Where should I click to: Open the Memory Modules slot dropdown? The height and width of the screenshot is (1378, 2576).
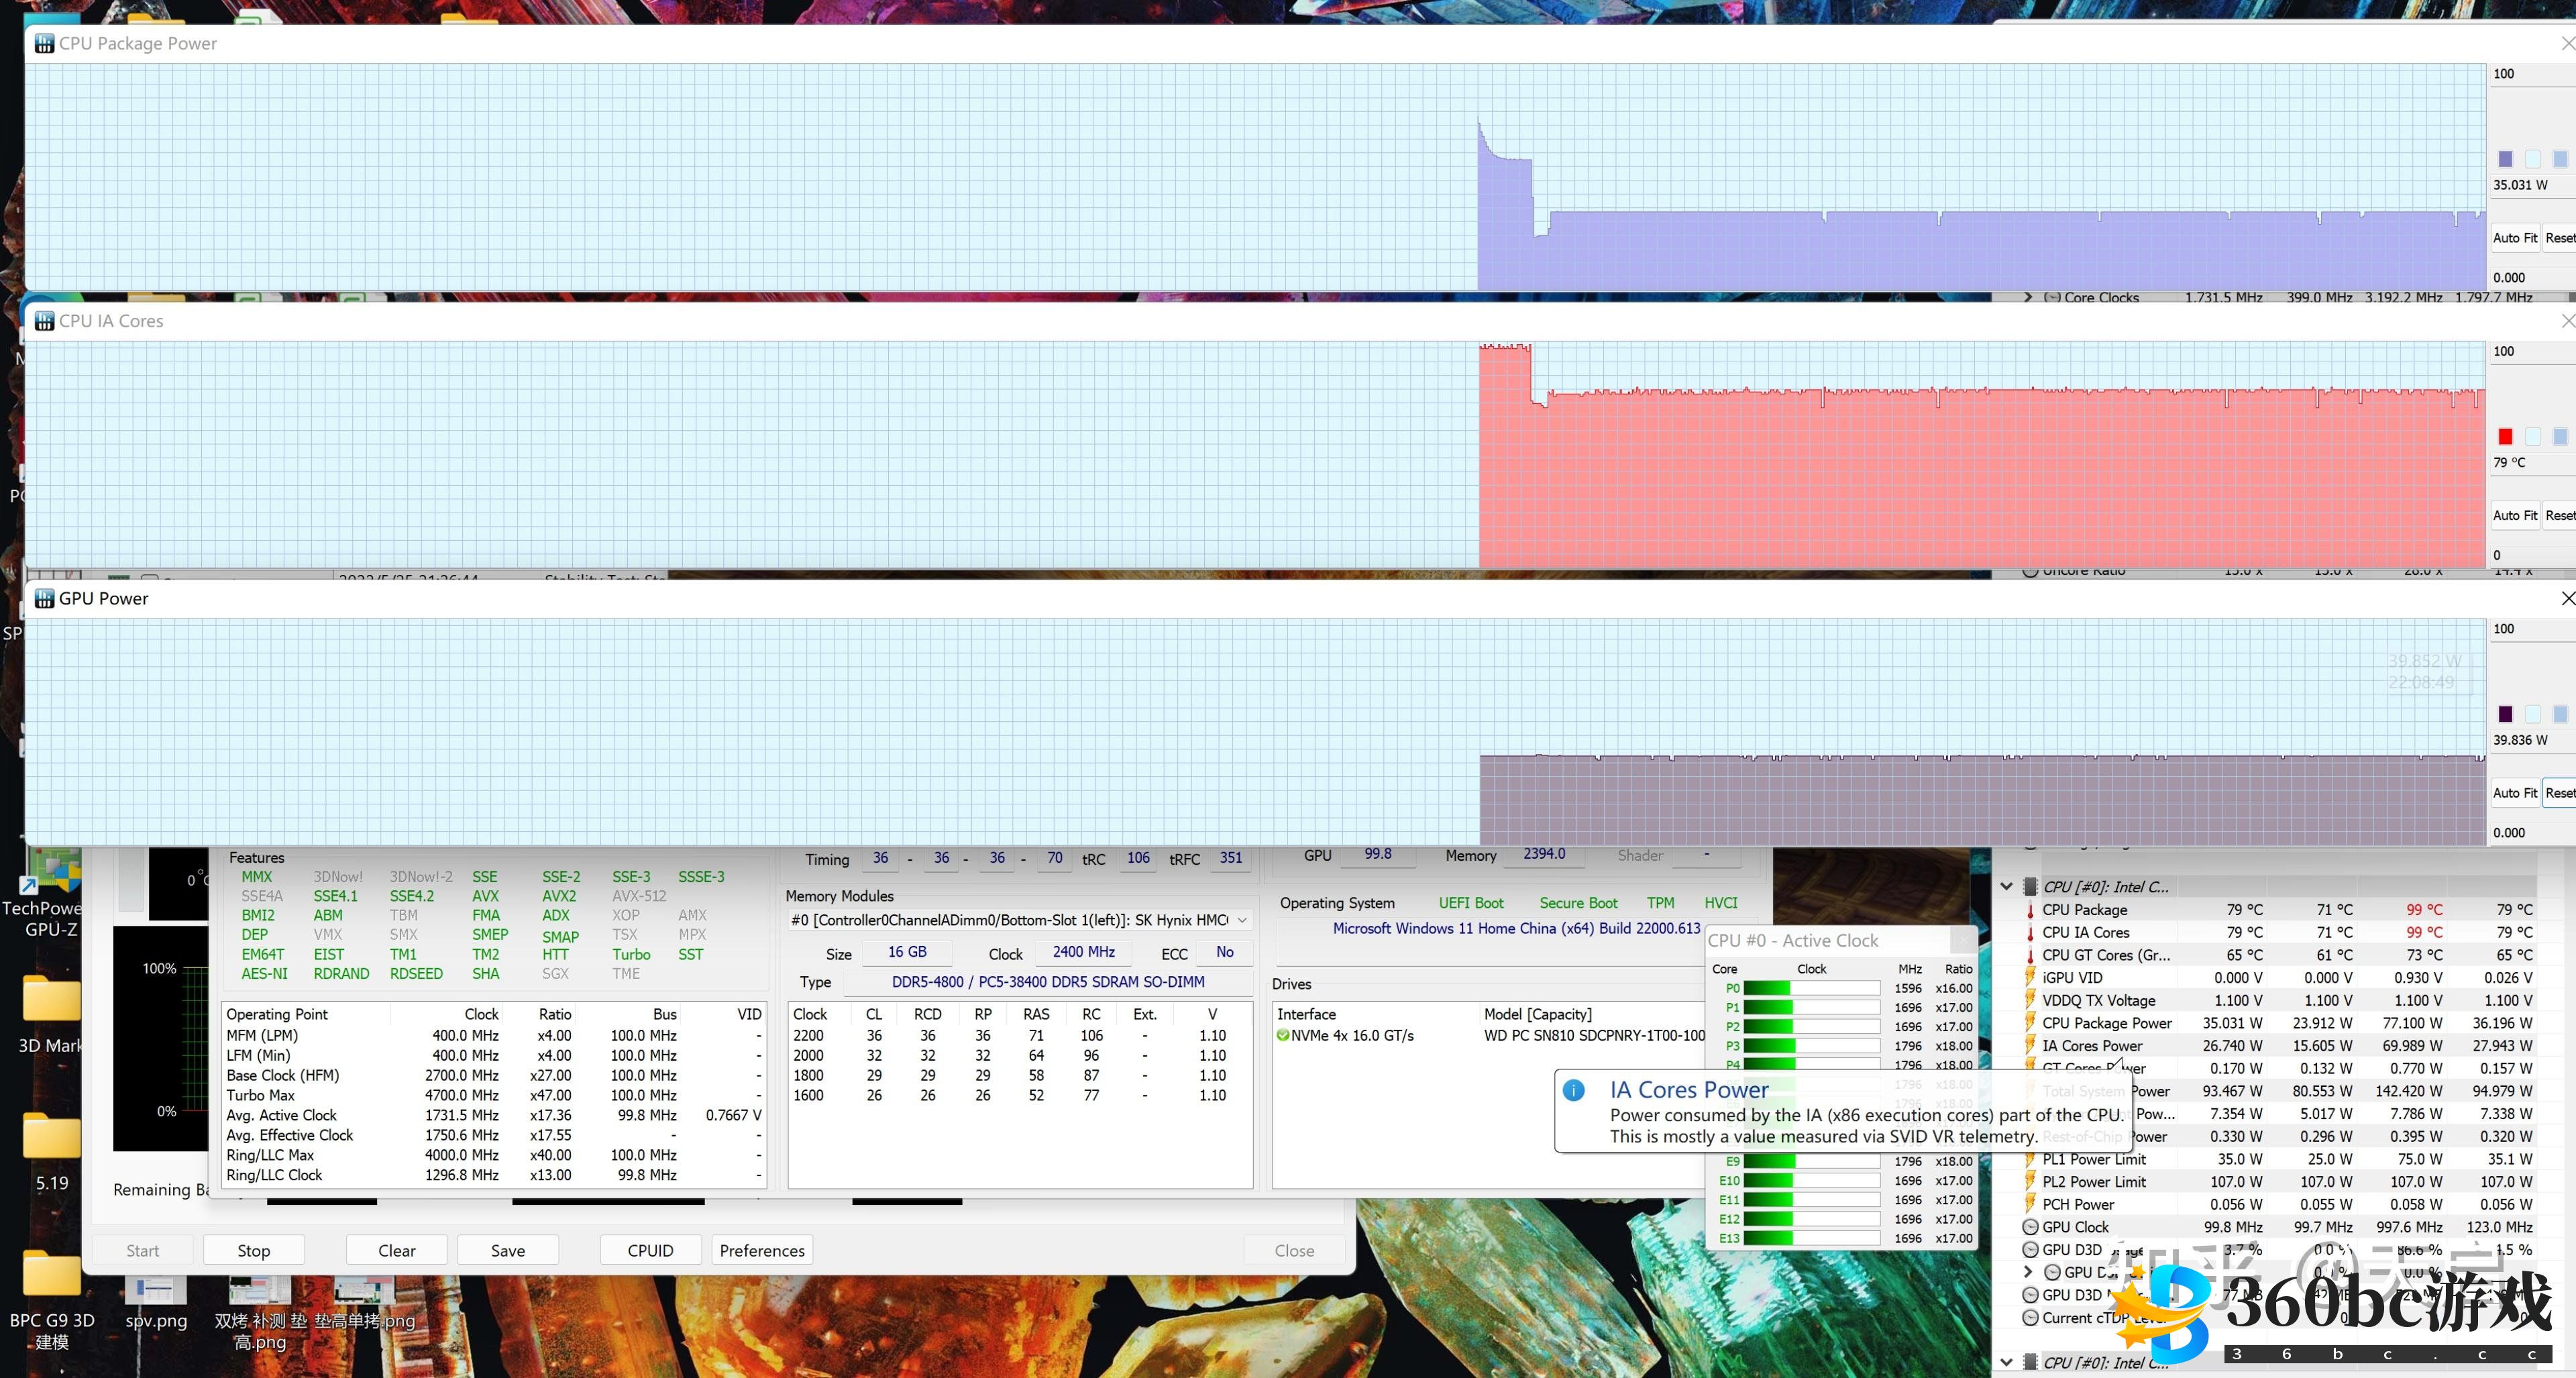1242,920
